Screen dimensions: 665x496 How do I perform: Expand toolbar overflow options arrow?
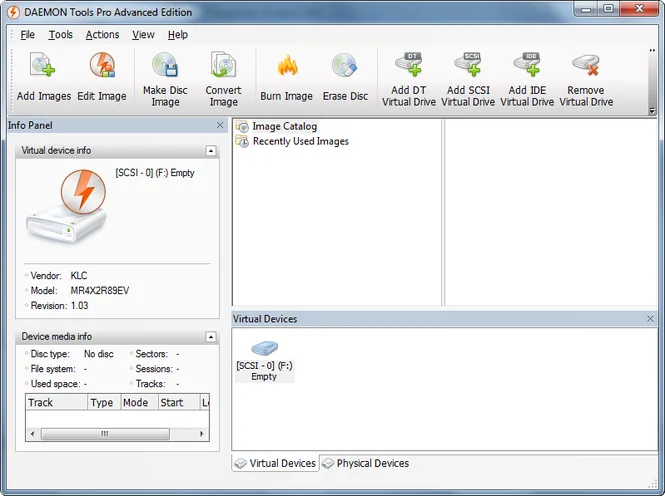coord(652,111)
